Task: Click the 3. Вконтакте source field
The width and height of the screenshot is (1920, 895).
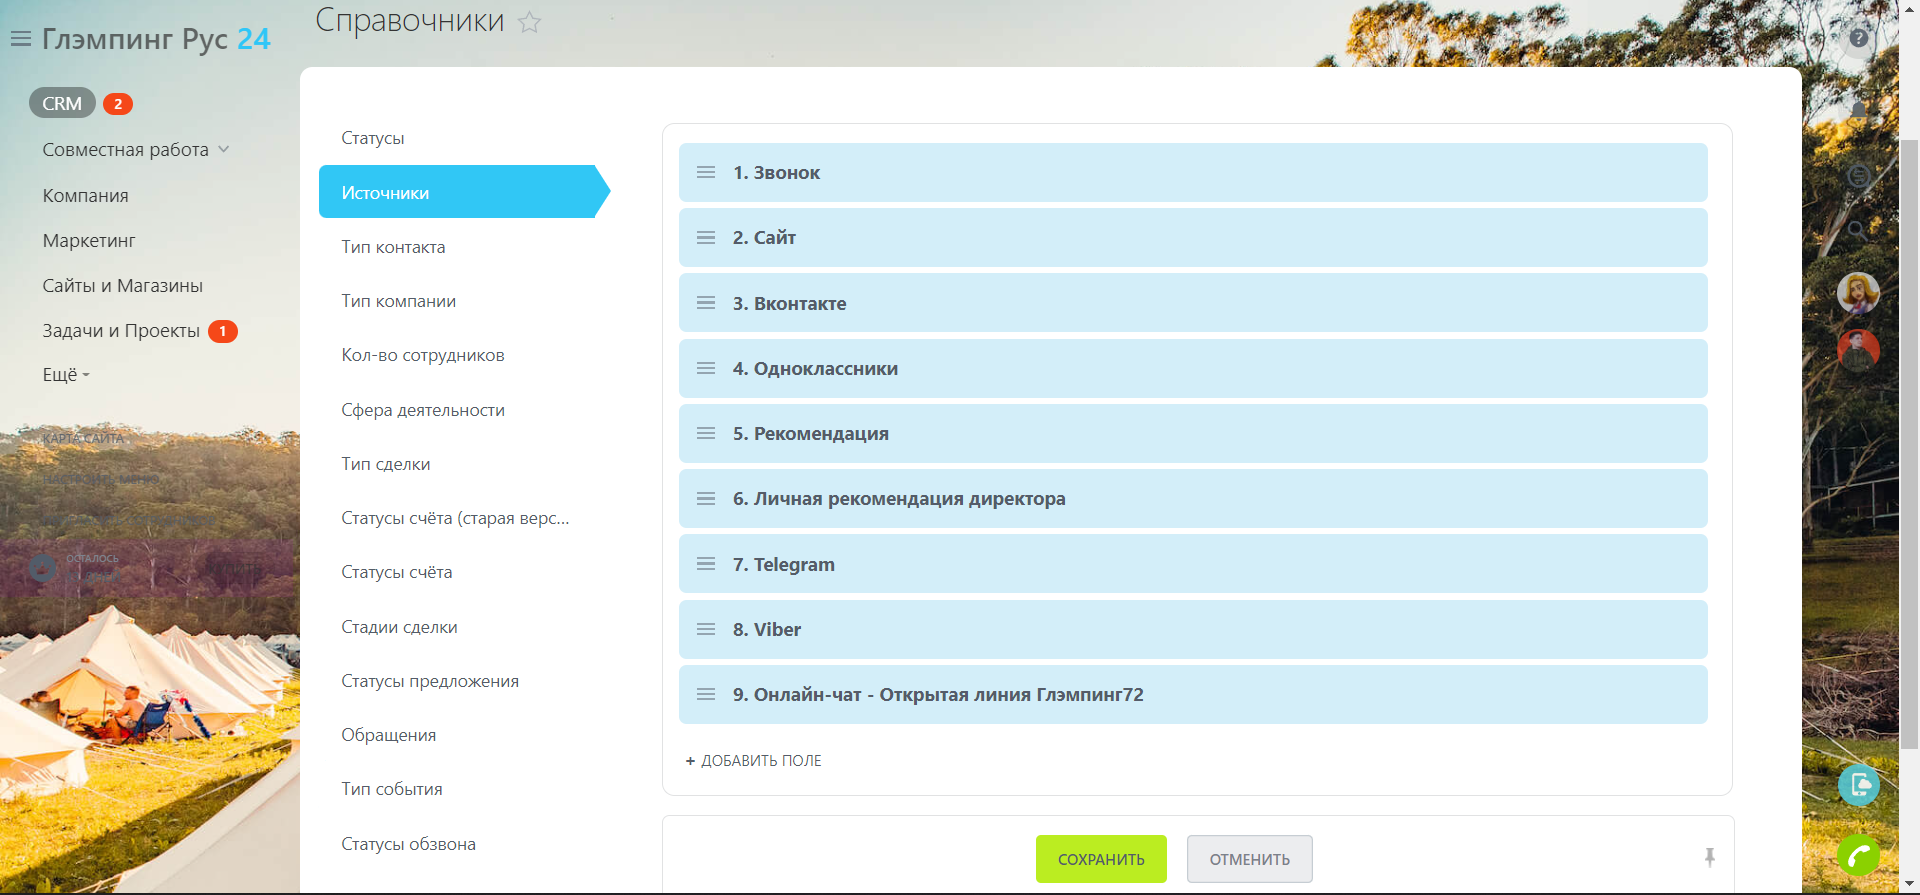Action: (1193, 303)
